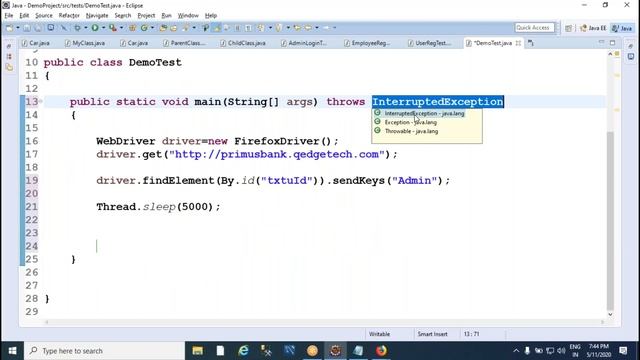The height and width of the screenshot is (360, 640).
Task: Open the Run configurations dropdown arrow
Action: coord(103,28)
